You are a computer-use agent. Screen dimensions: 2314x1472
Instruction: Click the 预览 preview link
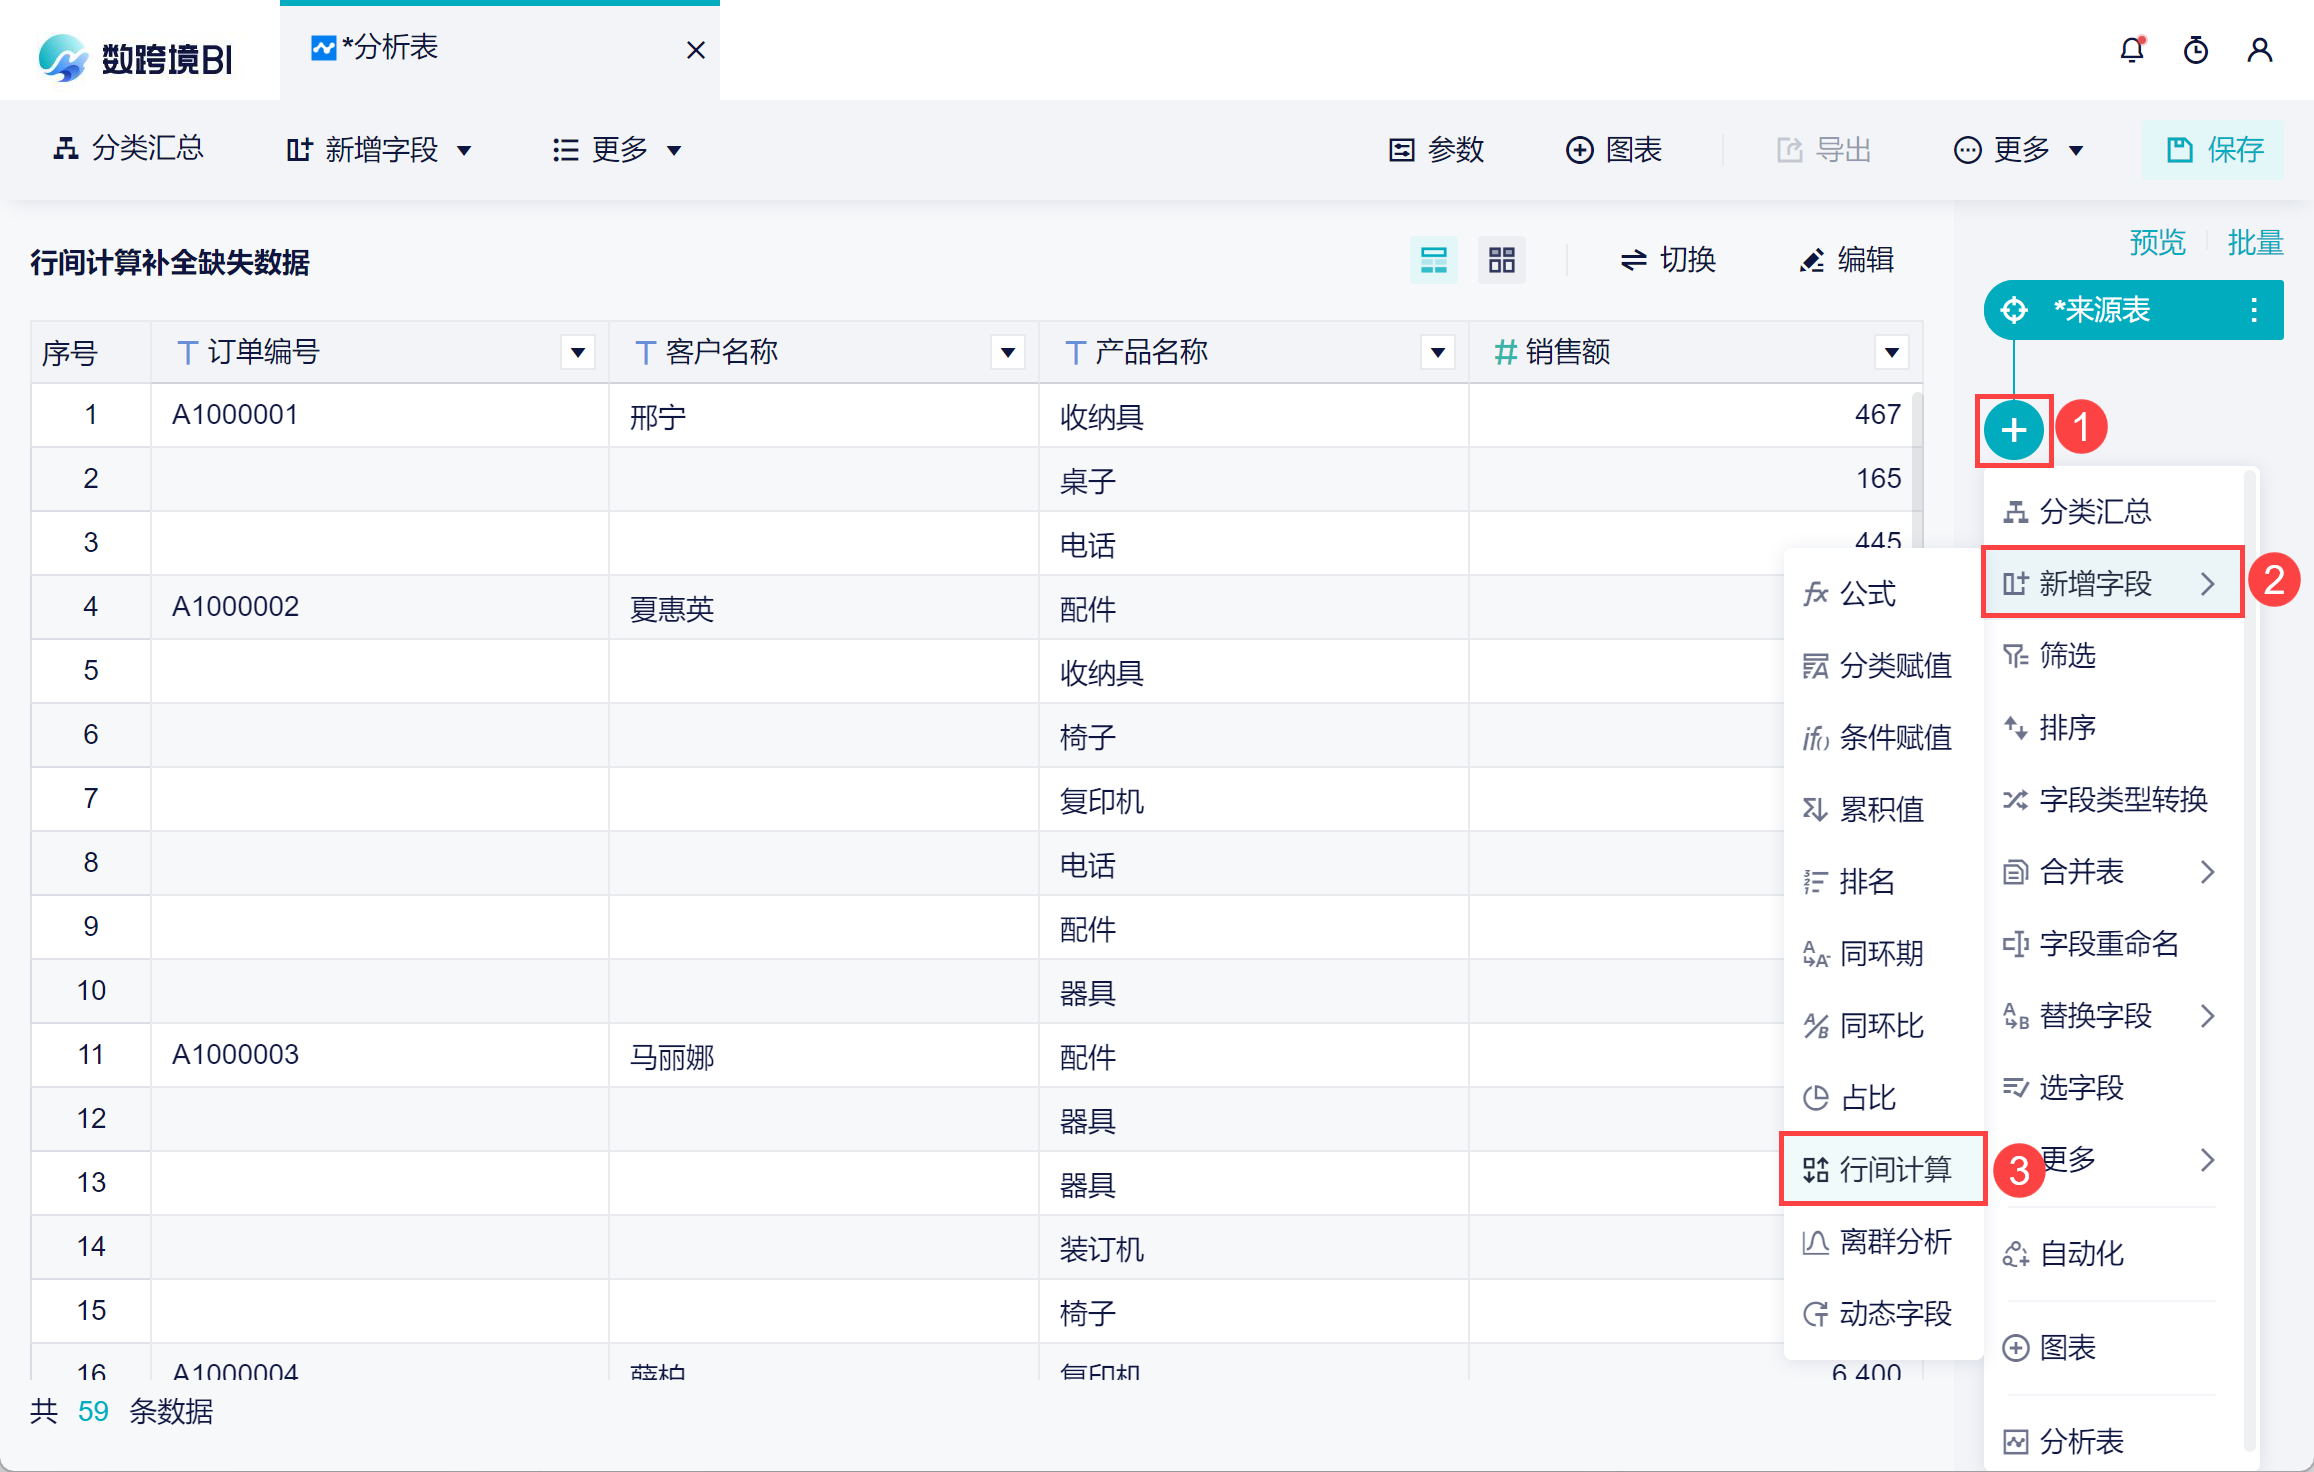tap(2157, 242)
